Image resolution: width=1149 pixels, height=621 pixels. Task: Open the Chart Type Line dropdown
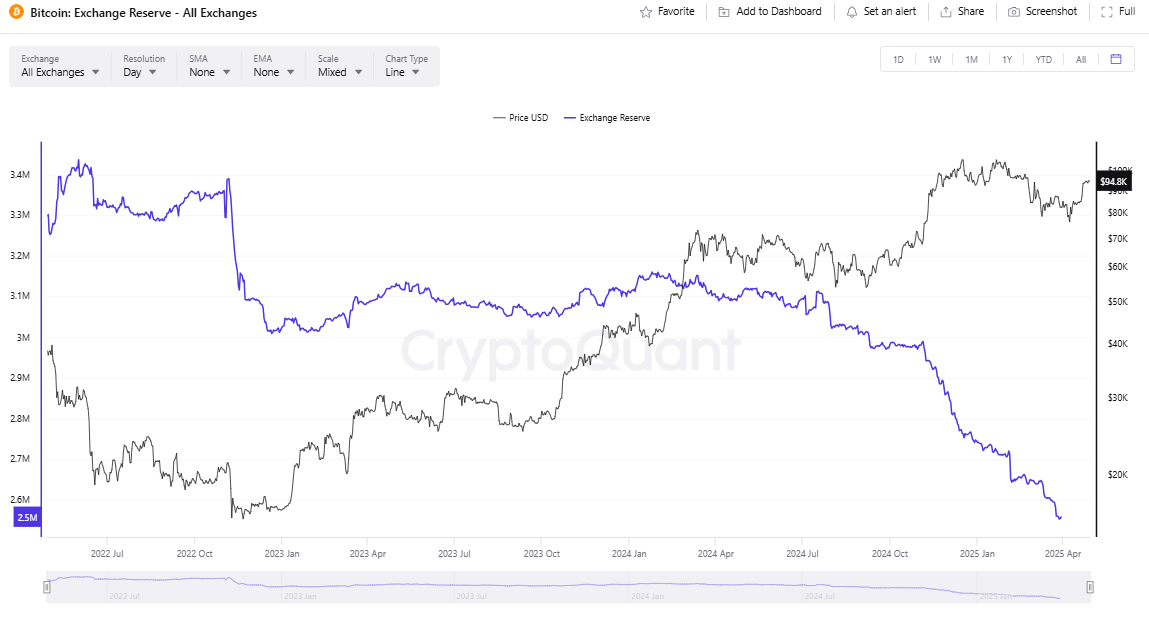[x=407, y=66]
